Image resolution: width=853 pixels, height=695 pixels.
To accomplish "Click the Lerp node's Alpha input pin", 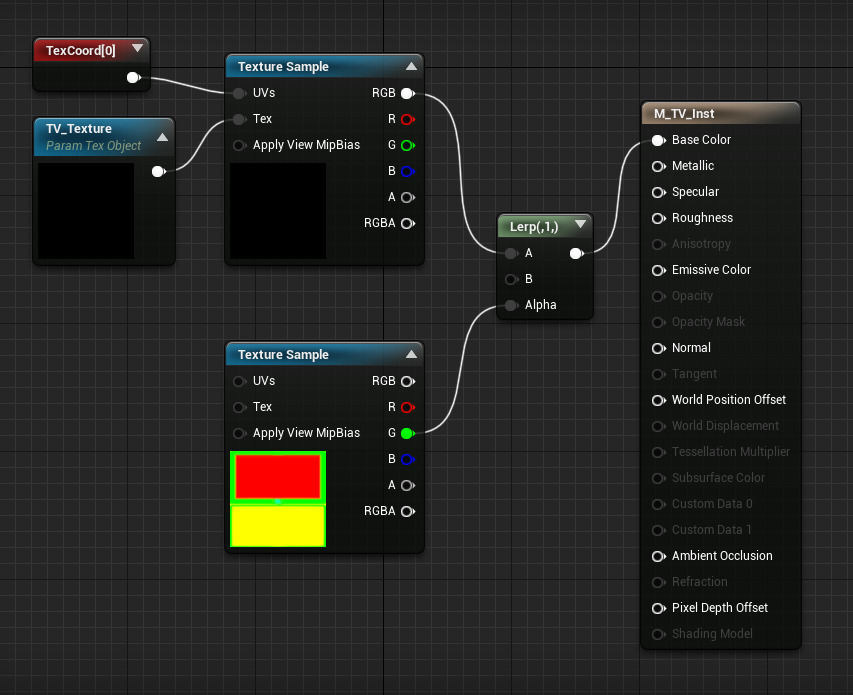I will [511, 305].
